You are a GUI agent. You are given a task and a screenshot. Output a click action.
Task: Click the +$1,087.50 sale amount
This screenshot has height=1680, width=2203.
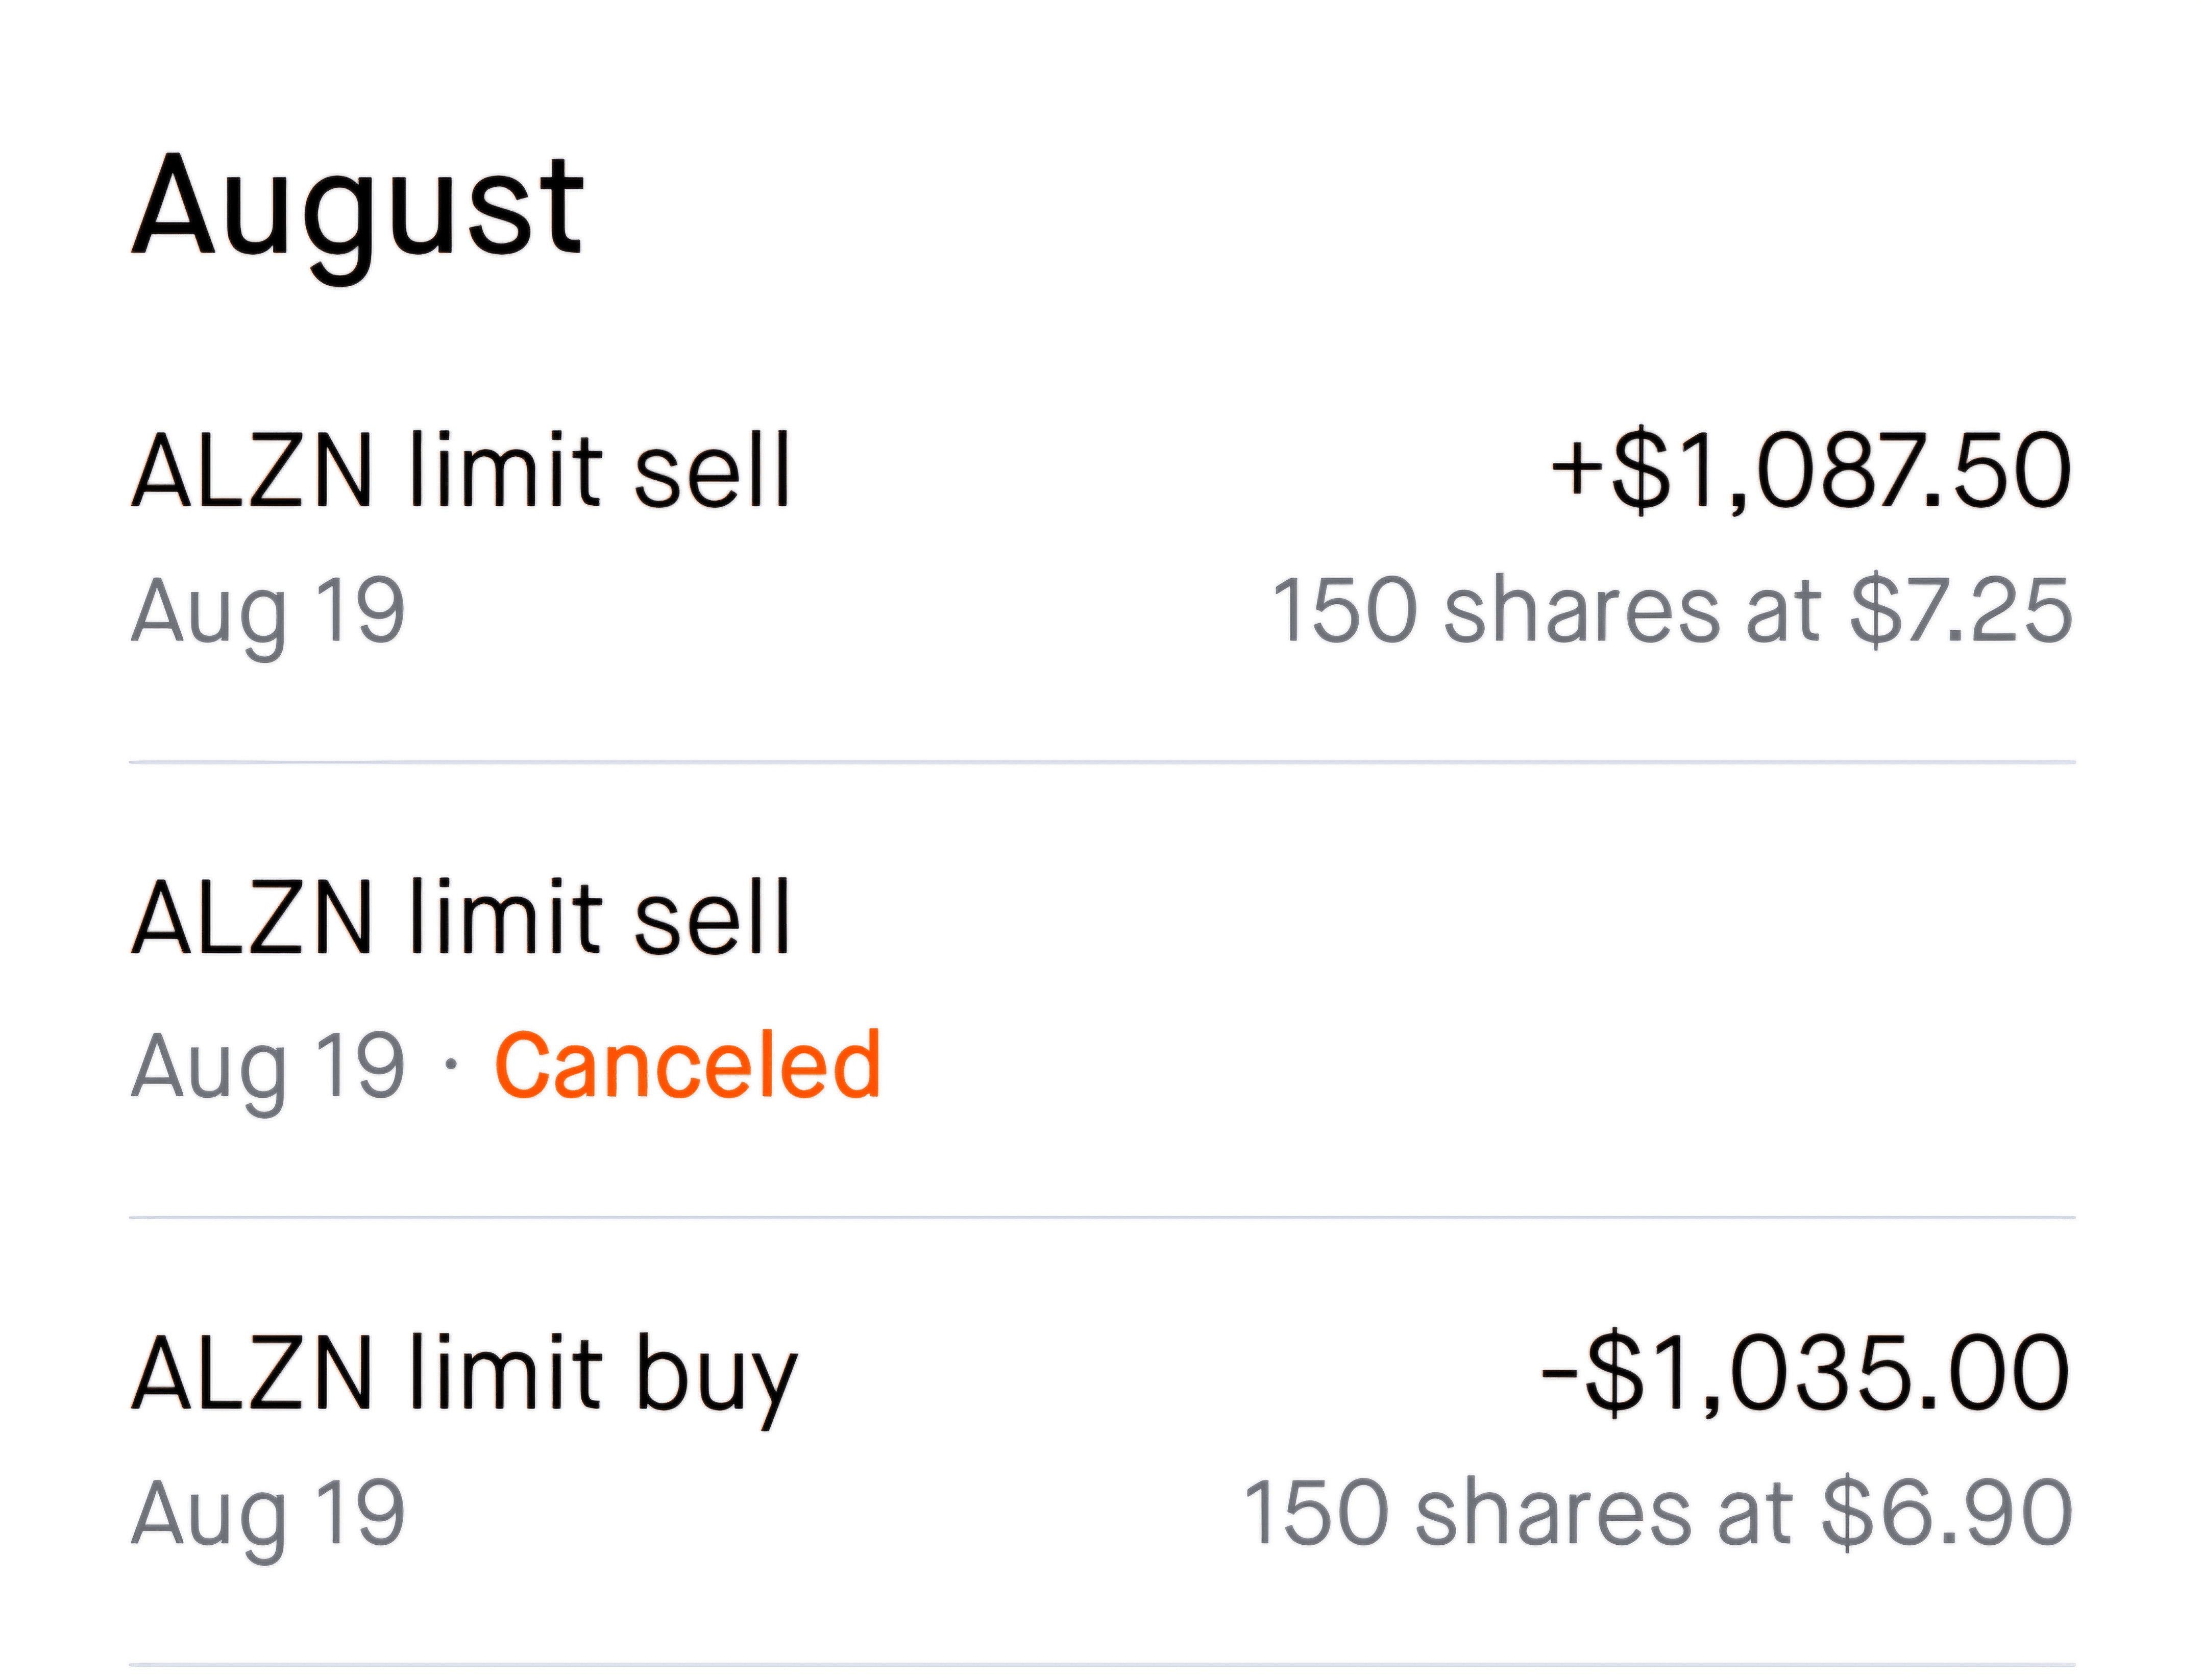[x=1810, y=470]
